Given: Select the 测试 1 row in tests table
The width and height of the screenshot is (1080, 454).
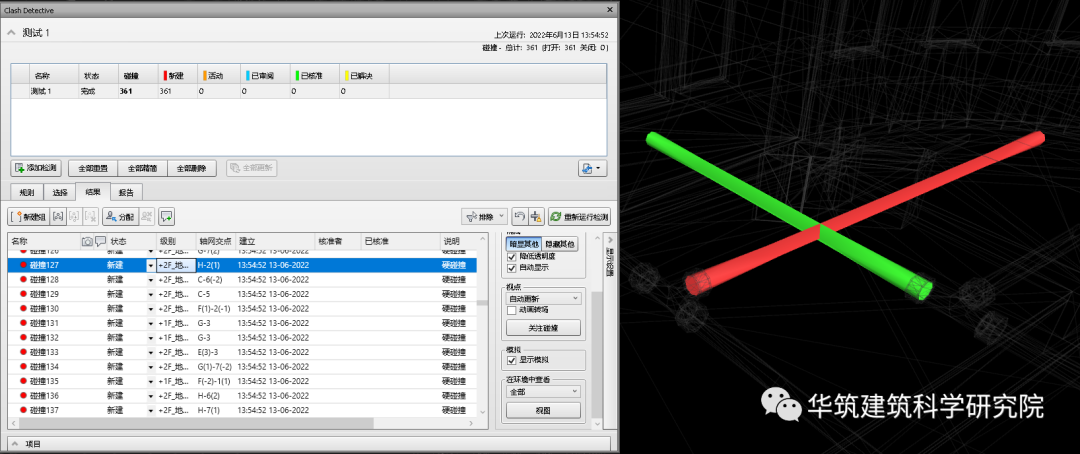Looking at the screenshot, I should coord(309,91).
